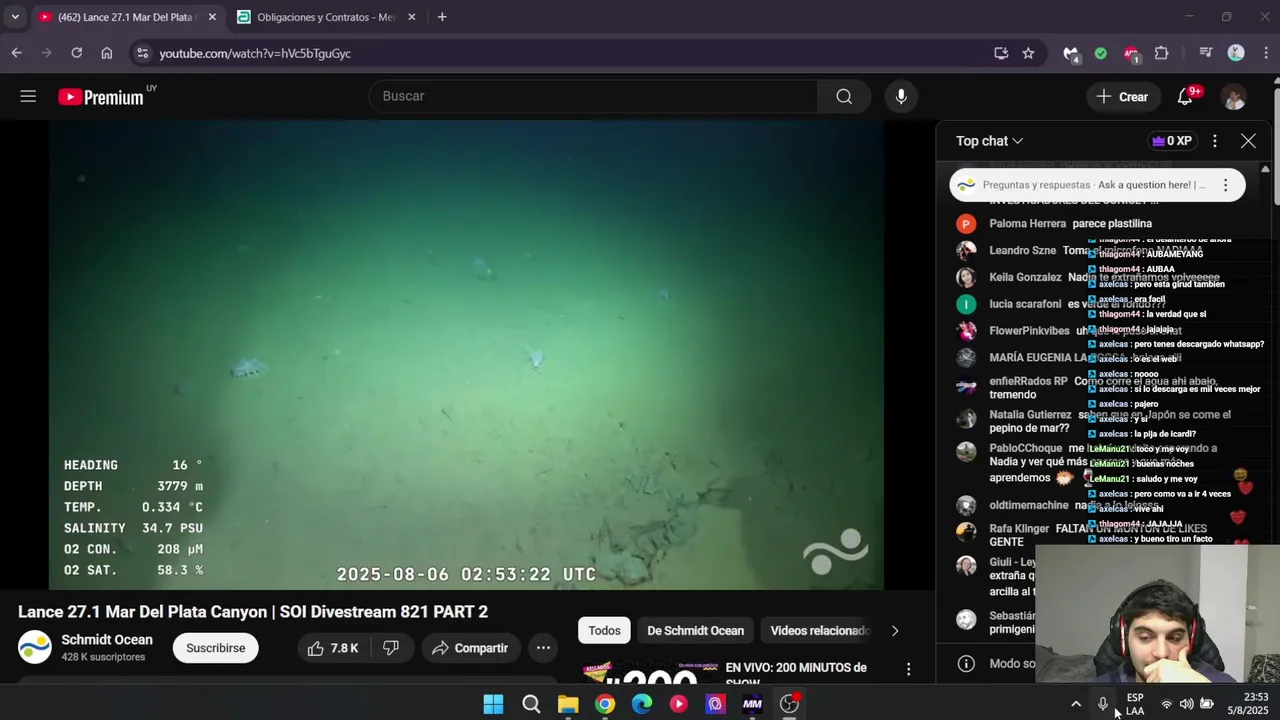1280x720 pixels.
Task: Start voice search with microphone icon
Action: click(901, 96)
